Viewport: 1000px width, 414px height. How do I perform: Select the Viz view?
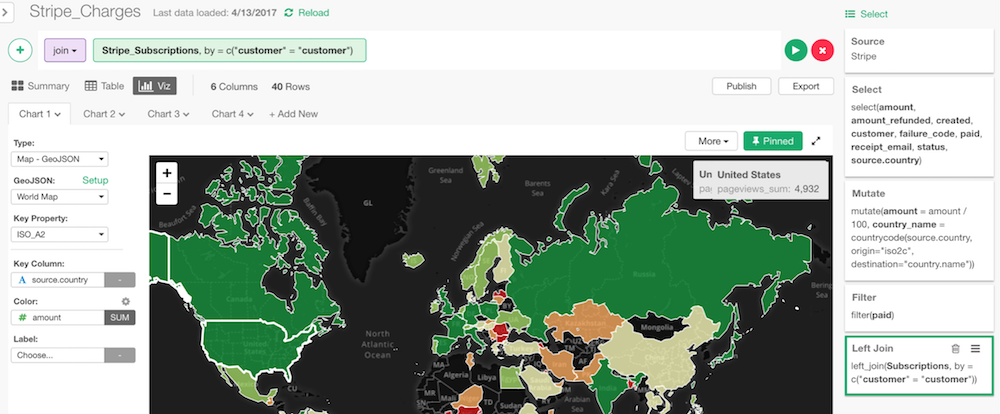[154, 86]
